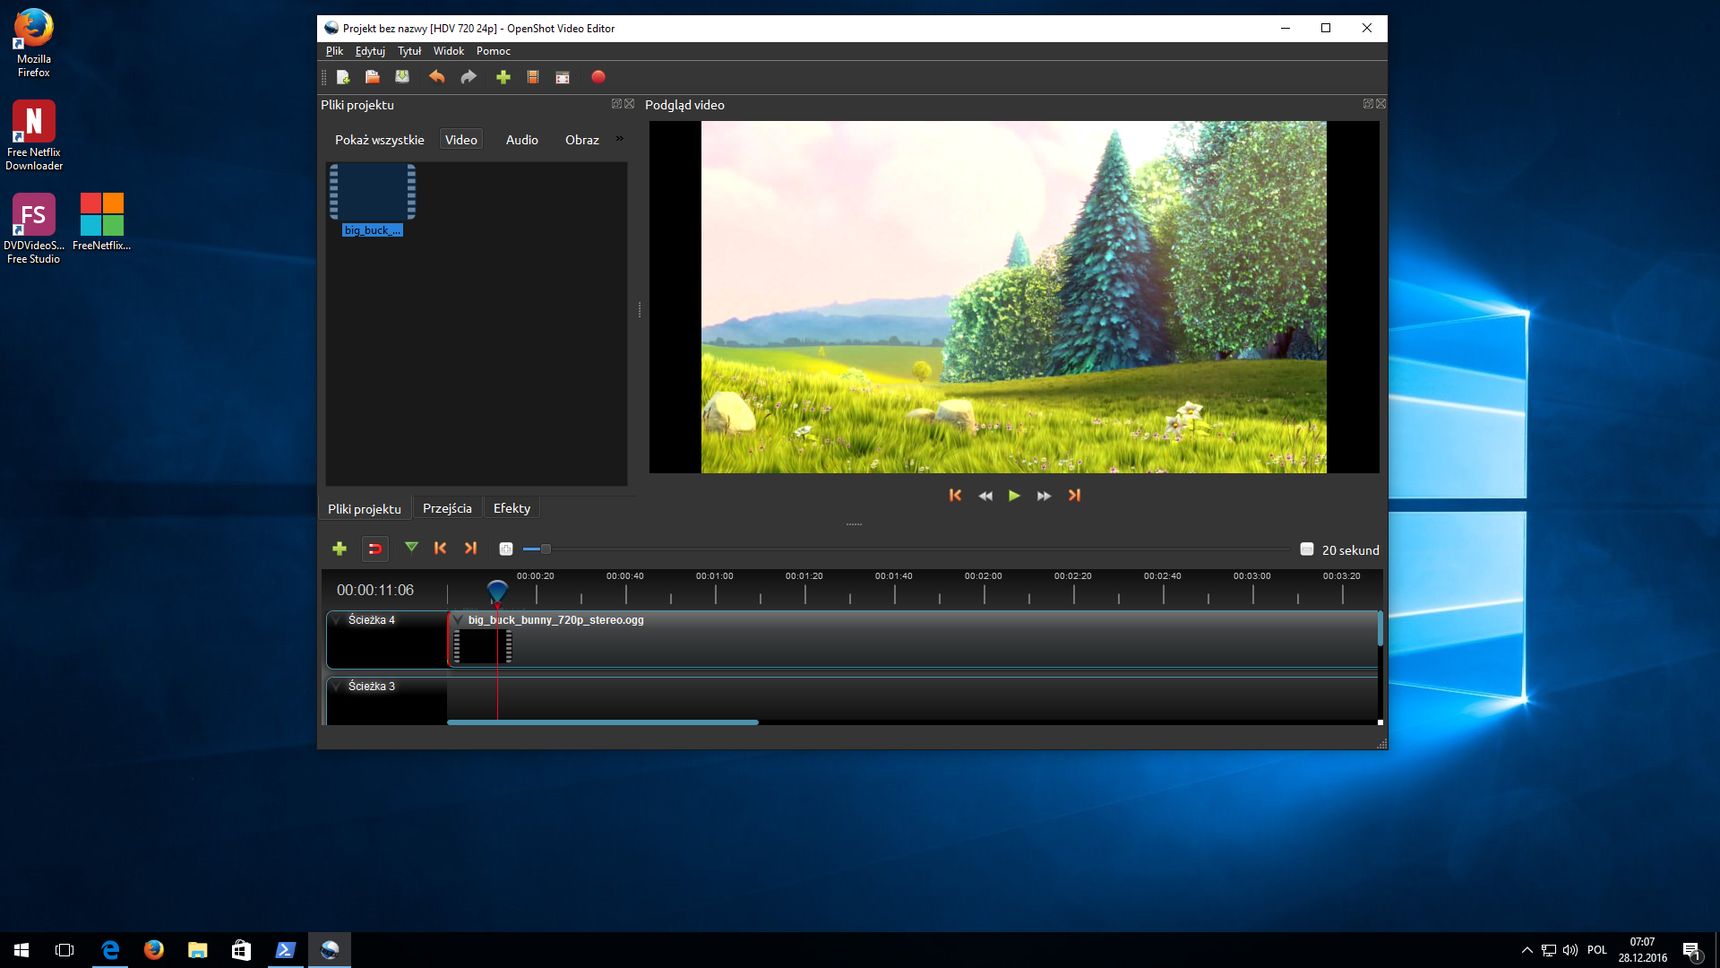This screenshot has width=1720, height=968.
Task: Click the New Project toolbar icon
Action: (343, 77)
